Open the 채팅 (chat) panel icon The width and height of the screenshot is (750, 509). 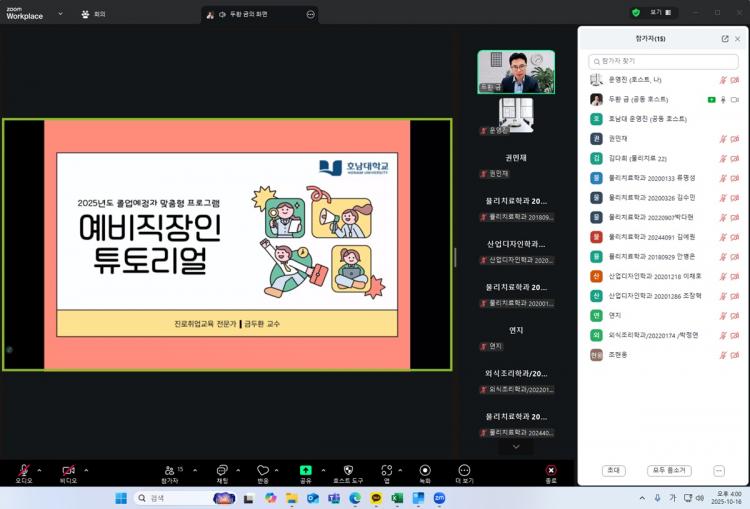(222, 469)
